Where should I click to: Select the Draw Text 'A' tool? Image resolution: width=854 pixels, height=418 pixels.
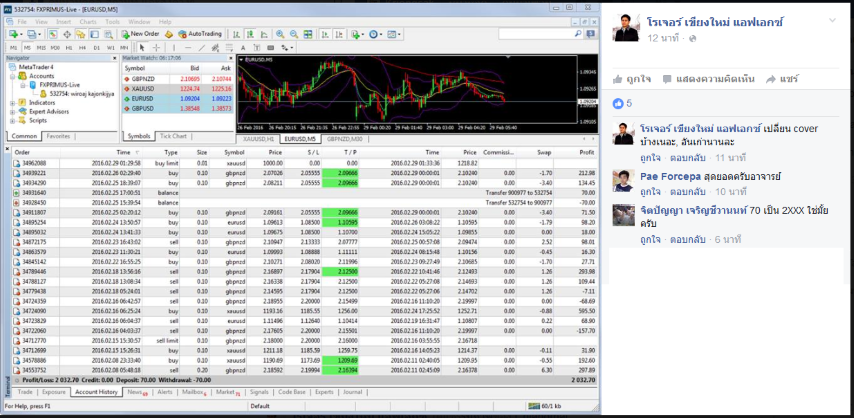coord(243,47)
